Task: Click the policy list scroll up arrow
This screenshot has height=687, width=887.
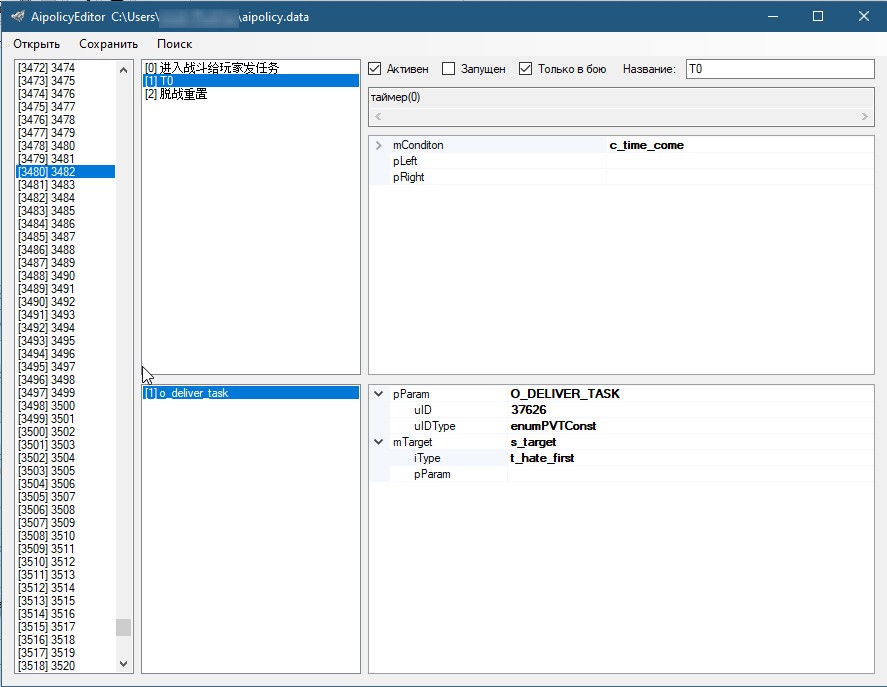Action: tap(123, 70)
